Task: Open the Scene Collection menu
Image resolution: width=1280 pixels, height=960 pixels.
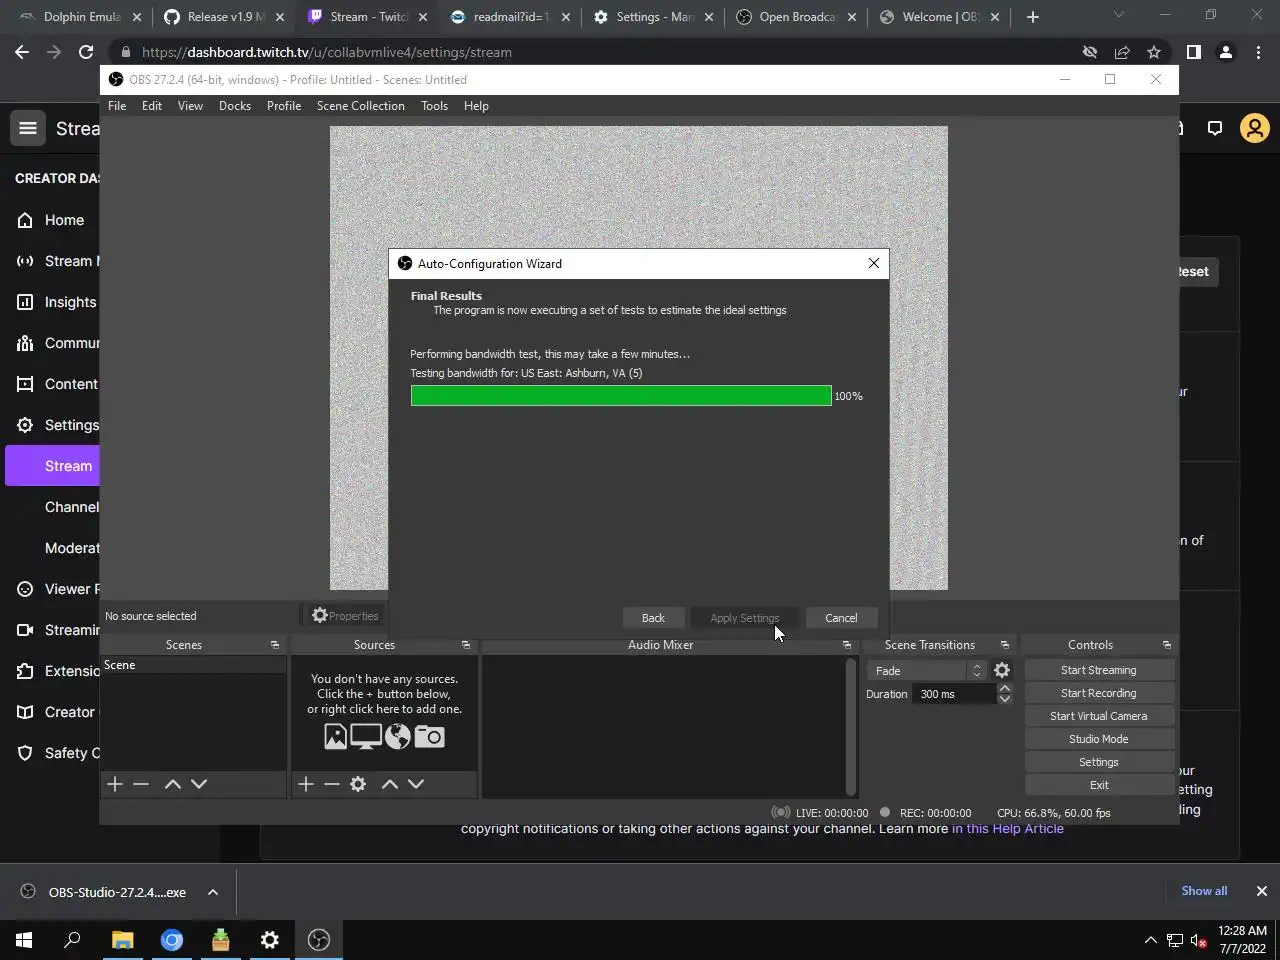Action: (361, 106)
